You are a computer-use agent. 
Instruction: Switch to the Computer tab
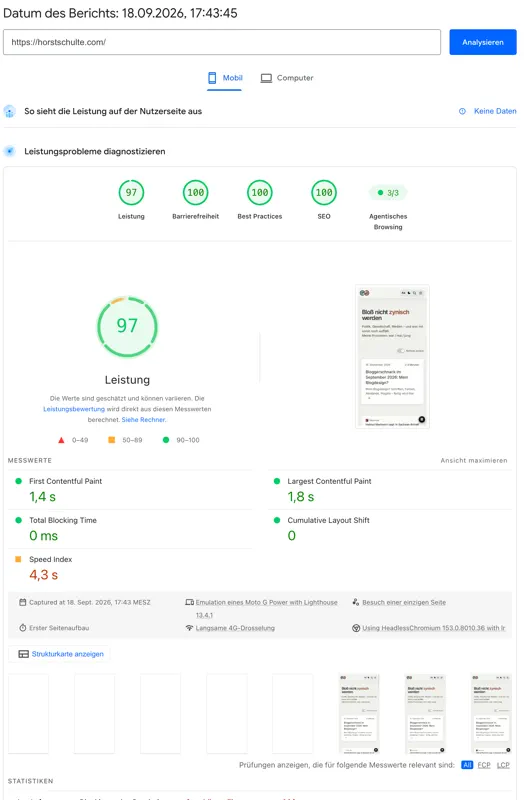(x=287, y=78)
